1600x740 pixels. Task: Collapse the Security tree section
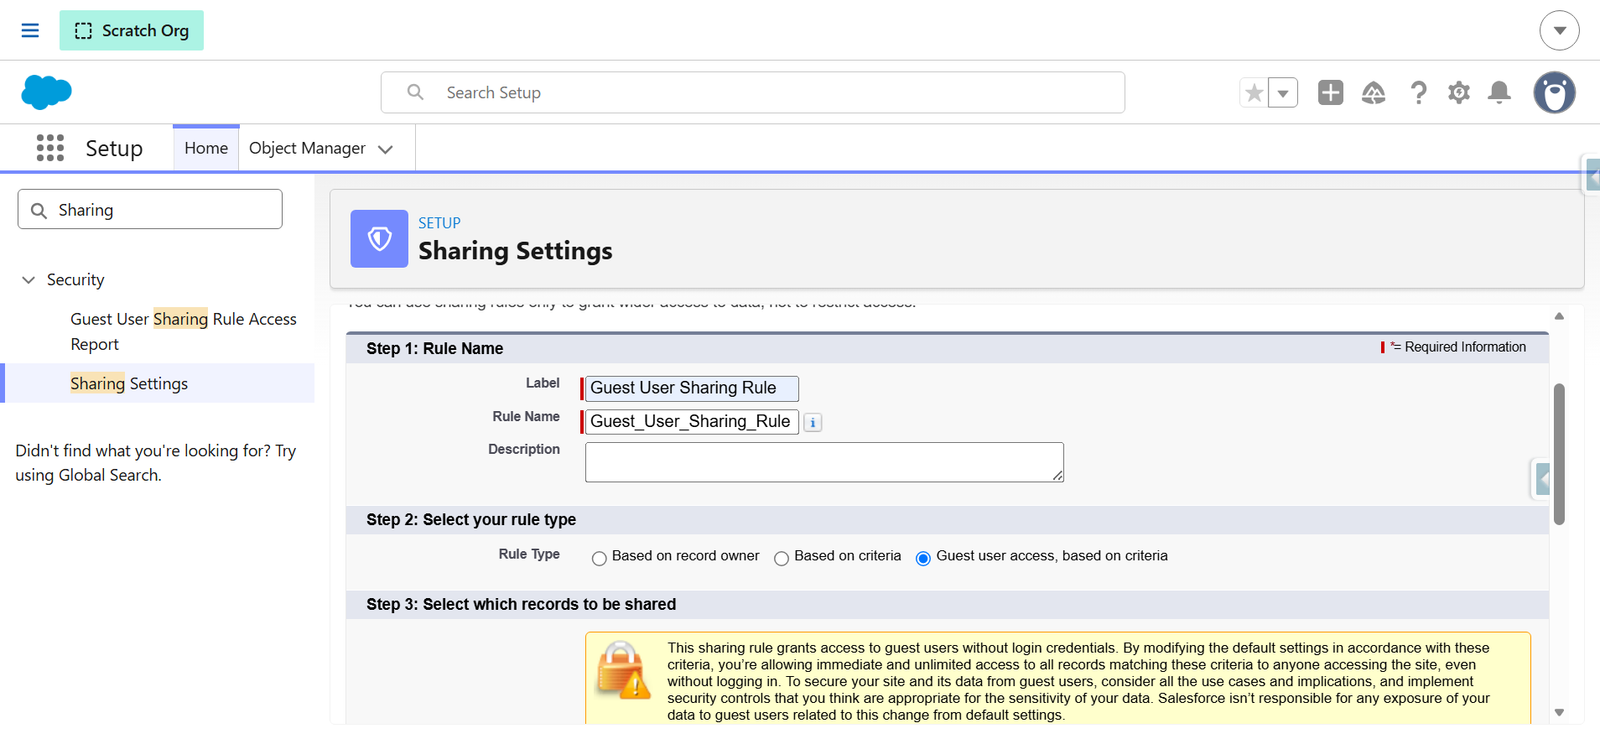click(x=29, y=280)
